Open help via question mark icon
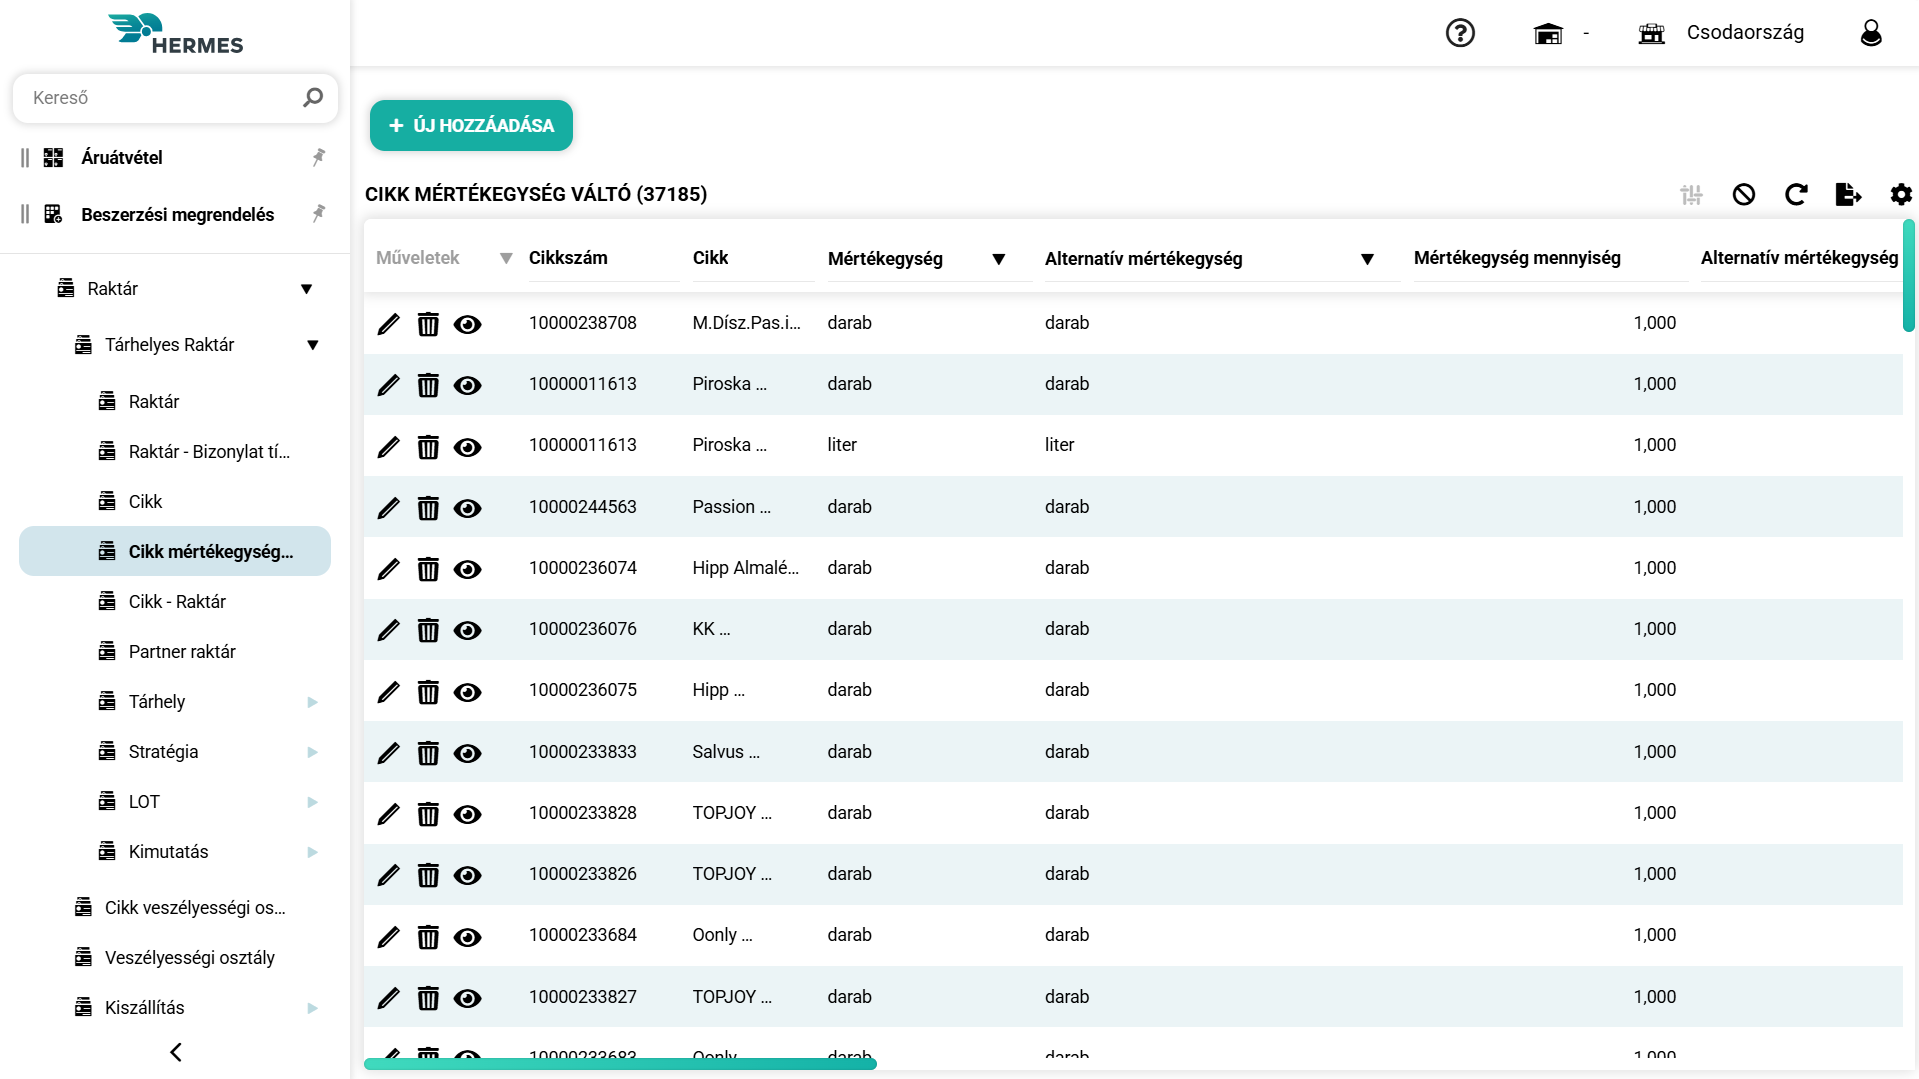This screenshot has height=1079, width=1919. point(1459,33)
